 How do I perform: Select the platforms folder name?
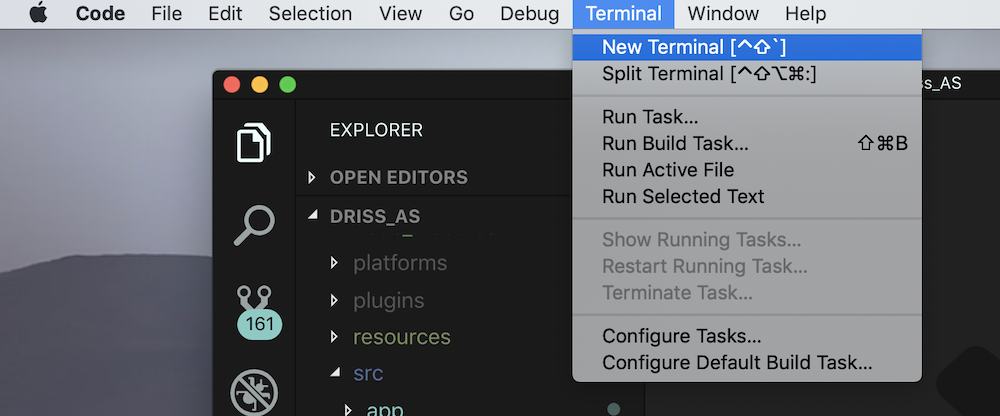400,263
